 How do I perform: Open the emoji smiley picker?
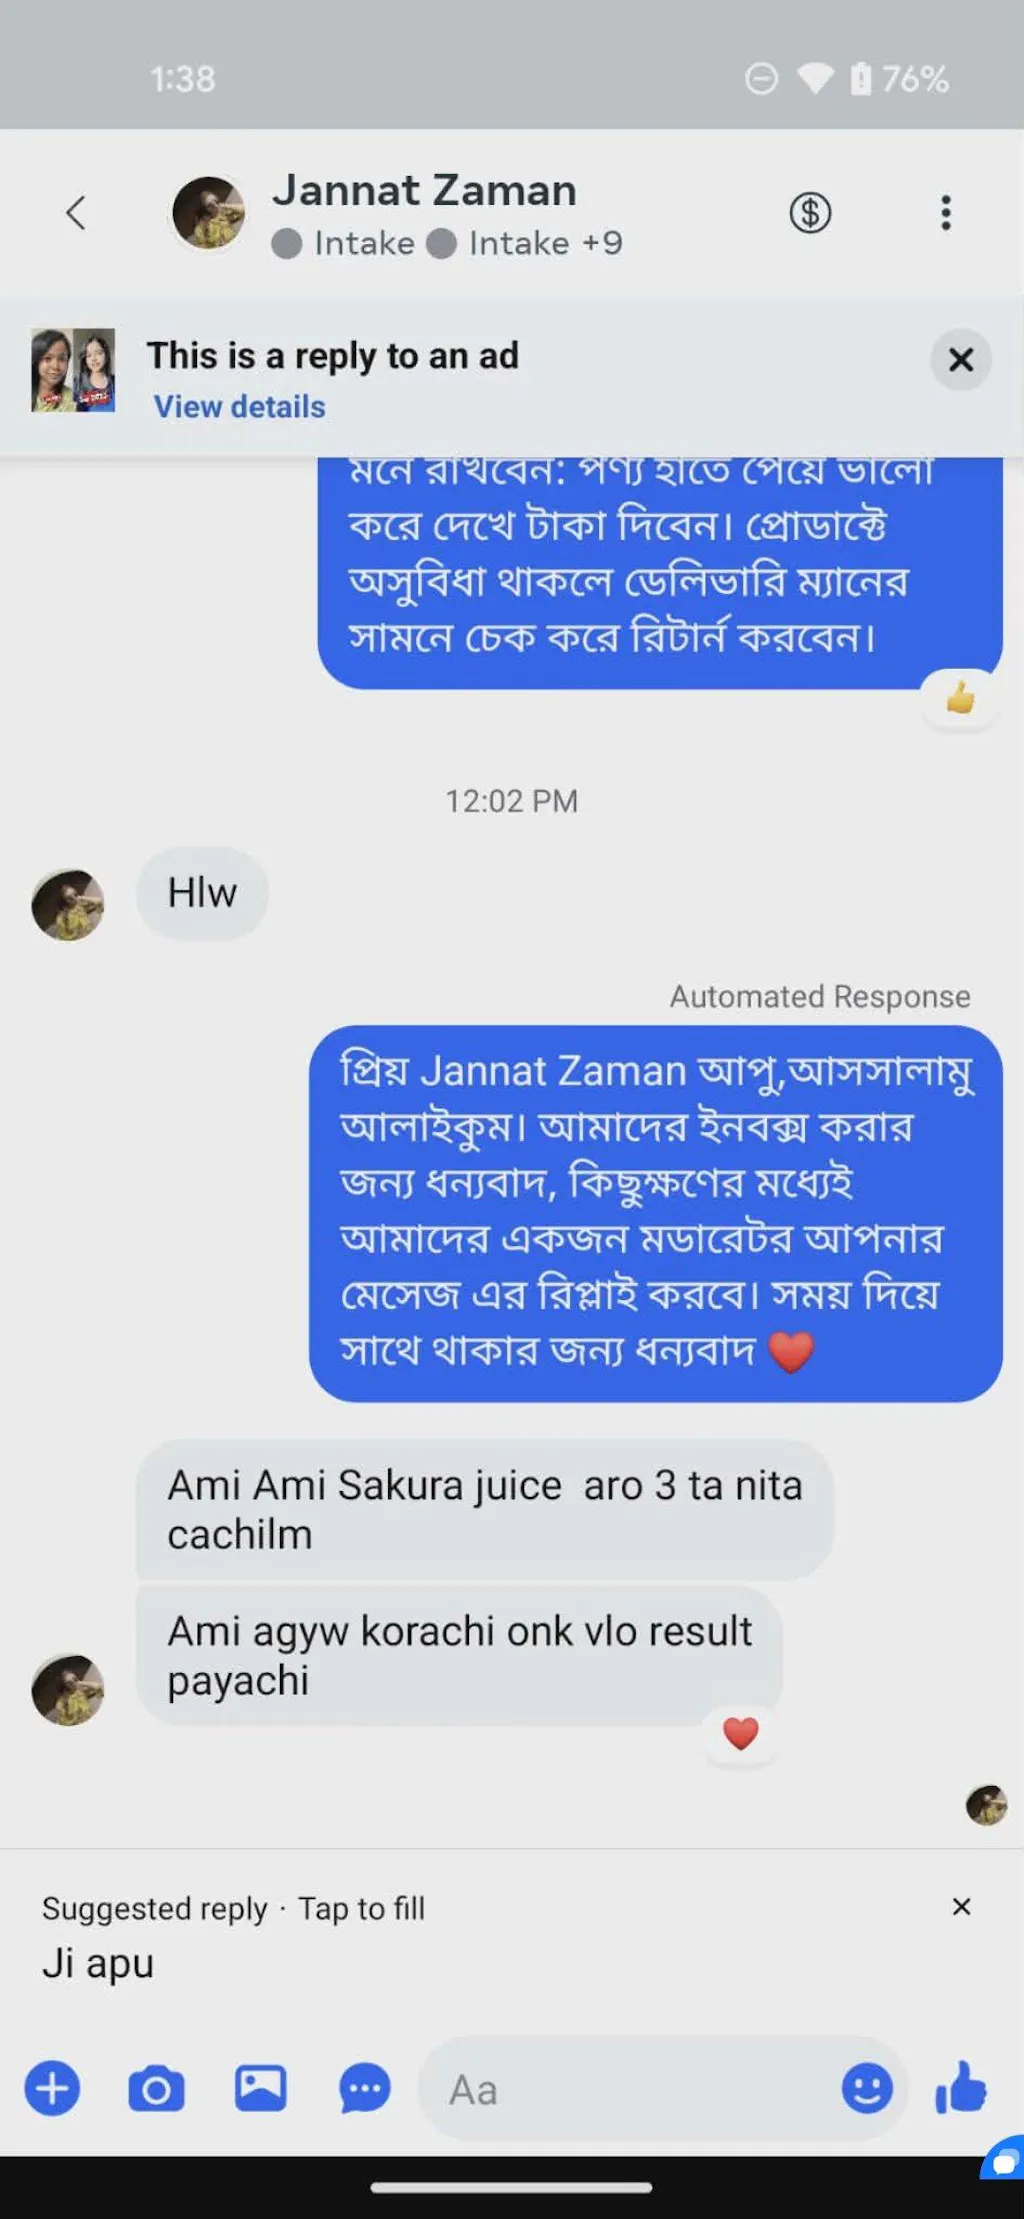pos(867,2088)
